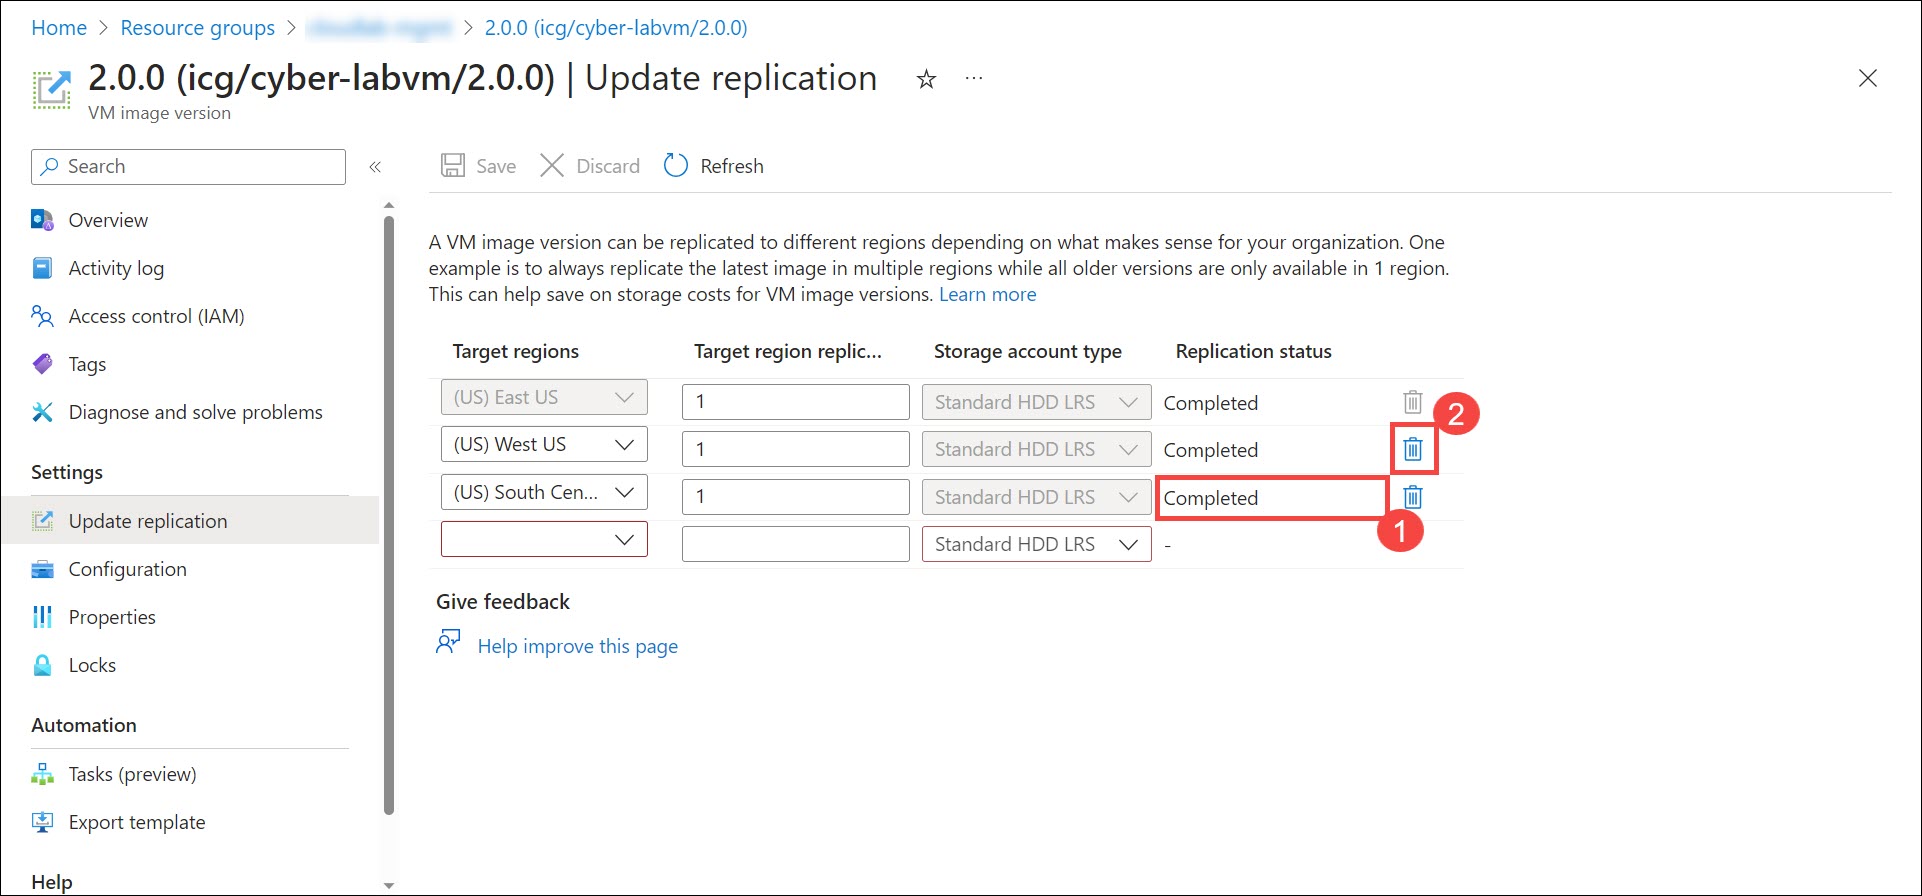Click the feedback person icon
This screenshot has height=896, width=1922.
[x=448, y=642]
